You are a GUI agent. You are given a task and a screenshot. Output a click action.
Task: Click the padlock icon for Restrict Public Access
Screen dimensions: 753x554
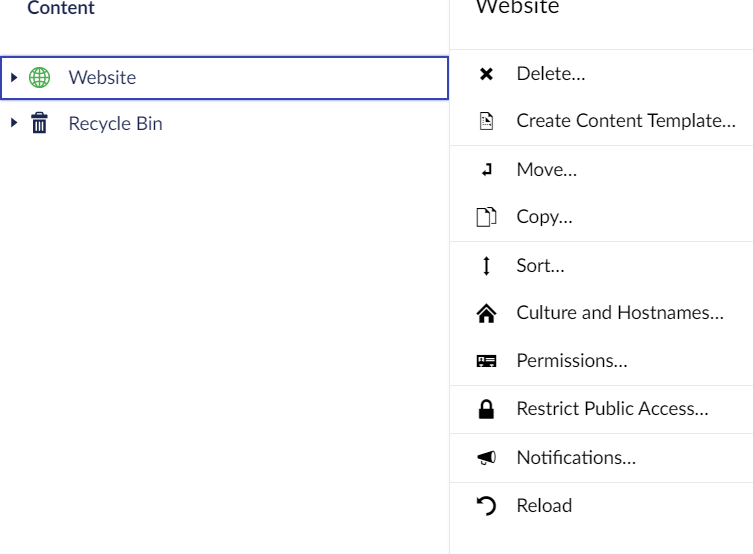point(486,409)
